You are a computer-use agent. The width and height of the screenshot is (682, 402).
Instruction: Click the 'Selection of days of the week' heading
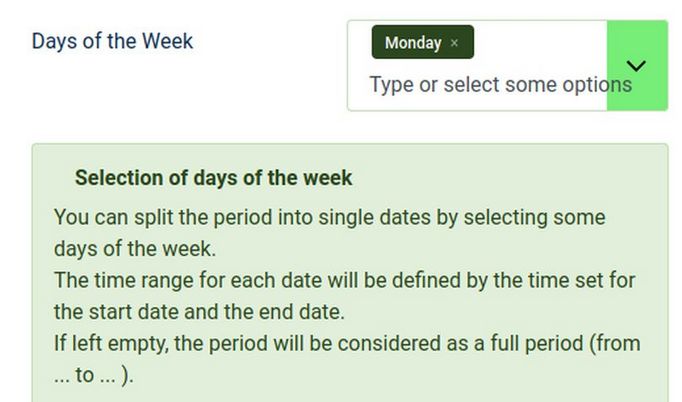(x=213, y=178)
